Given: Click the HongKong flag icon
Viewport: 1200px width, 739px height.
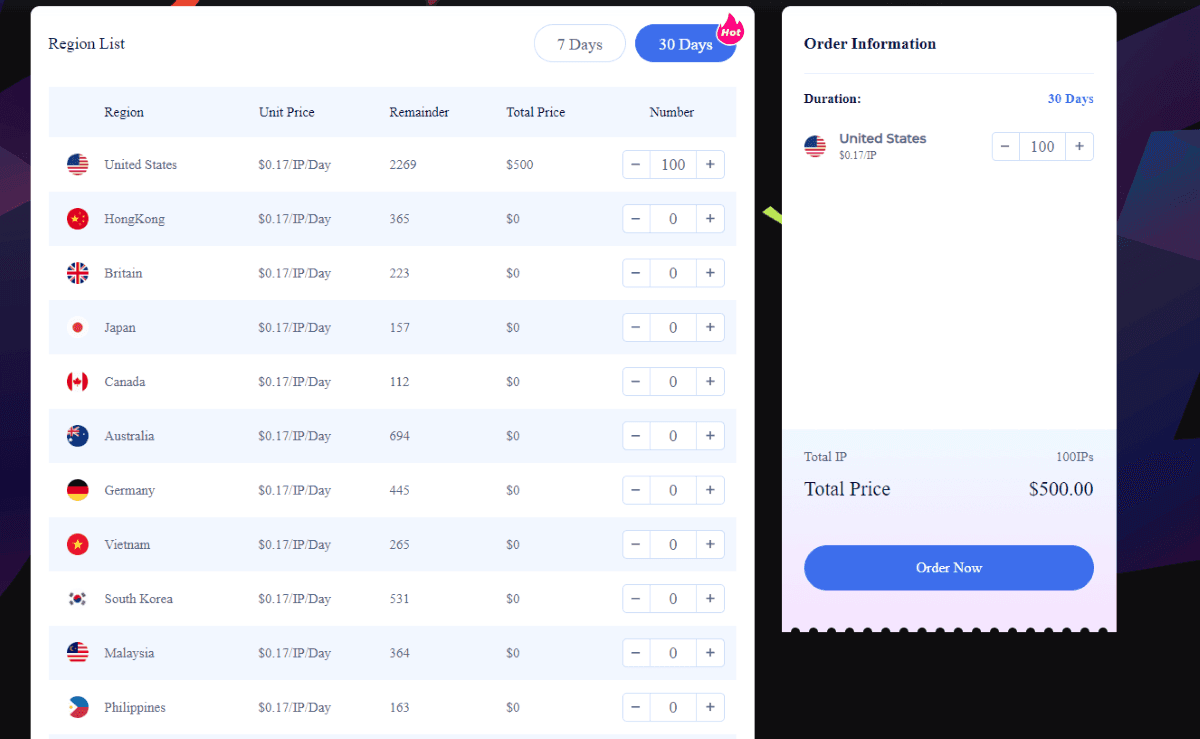Looking at the screenshot, I should 78,219.
